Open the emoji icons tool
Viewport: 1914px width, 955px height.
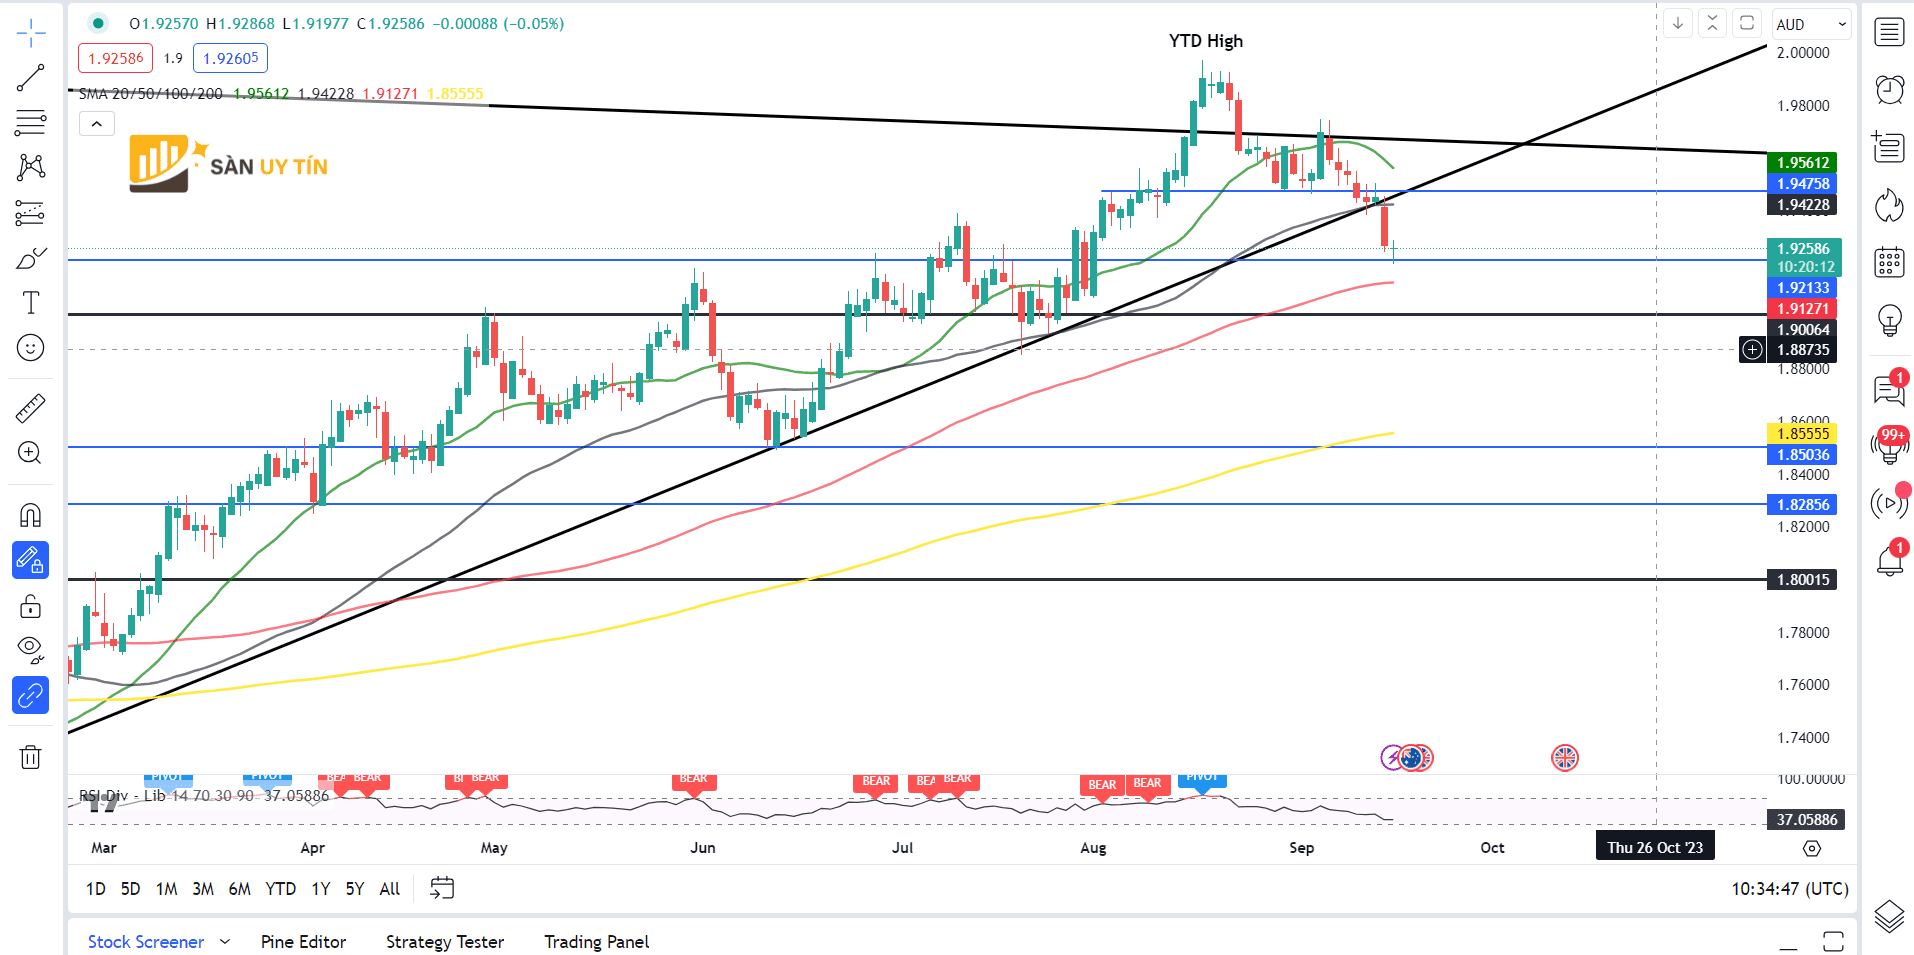(x=31, y=348)
